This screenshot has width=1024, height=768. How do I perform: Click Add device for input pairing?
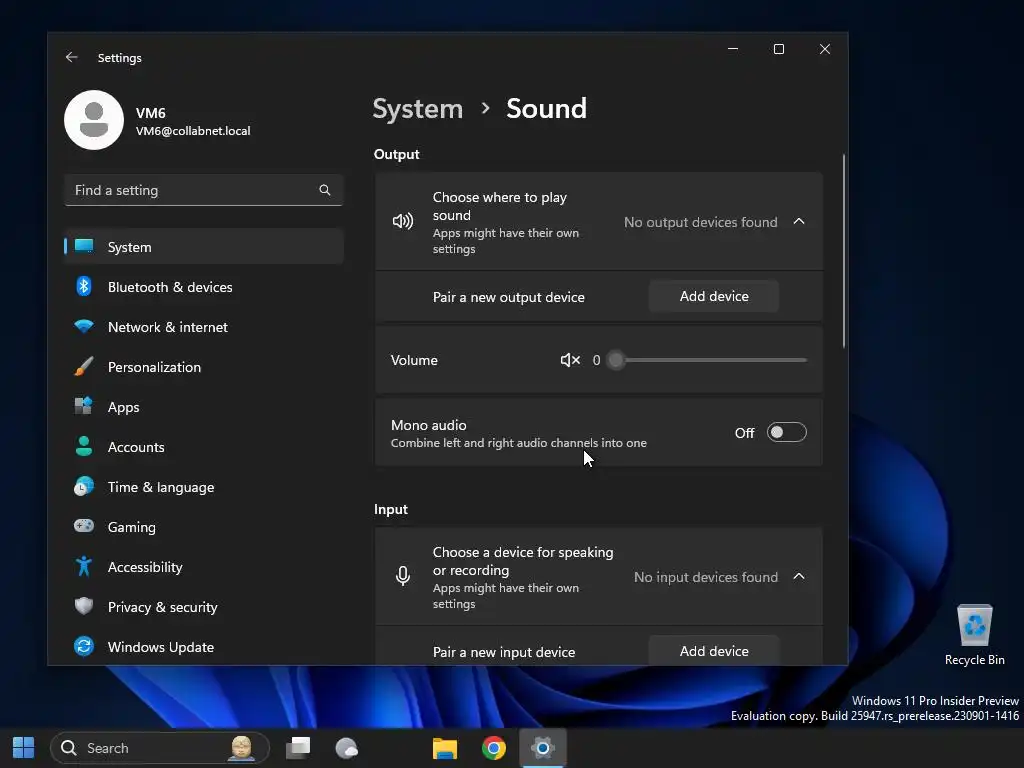point(714,650)
